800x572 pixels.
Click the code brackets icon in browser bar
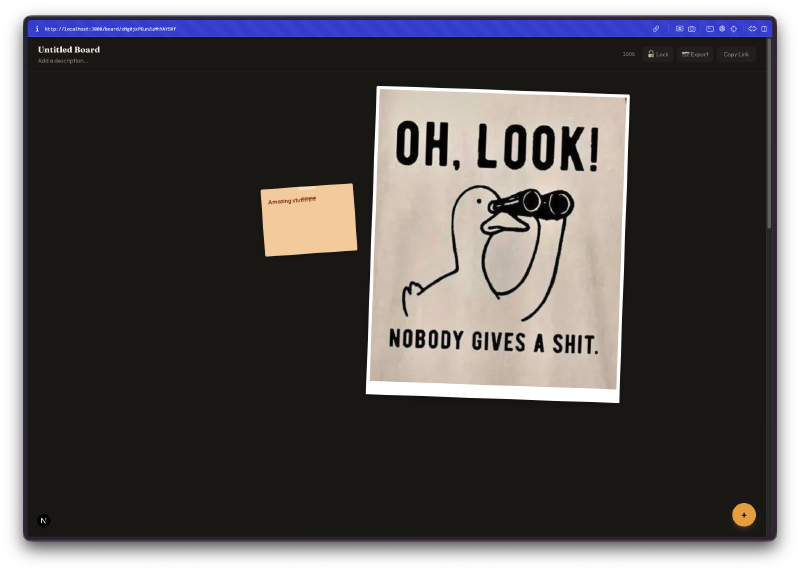point(752,29)
